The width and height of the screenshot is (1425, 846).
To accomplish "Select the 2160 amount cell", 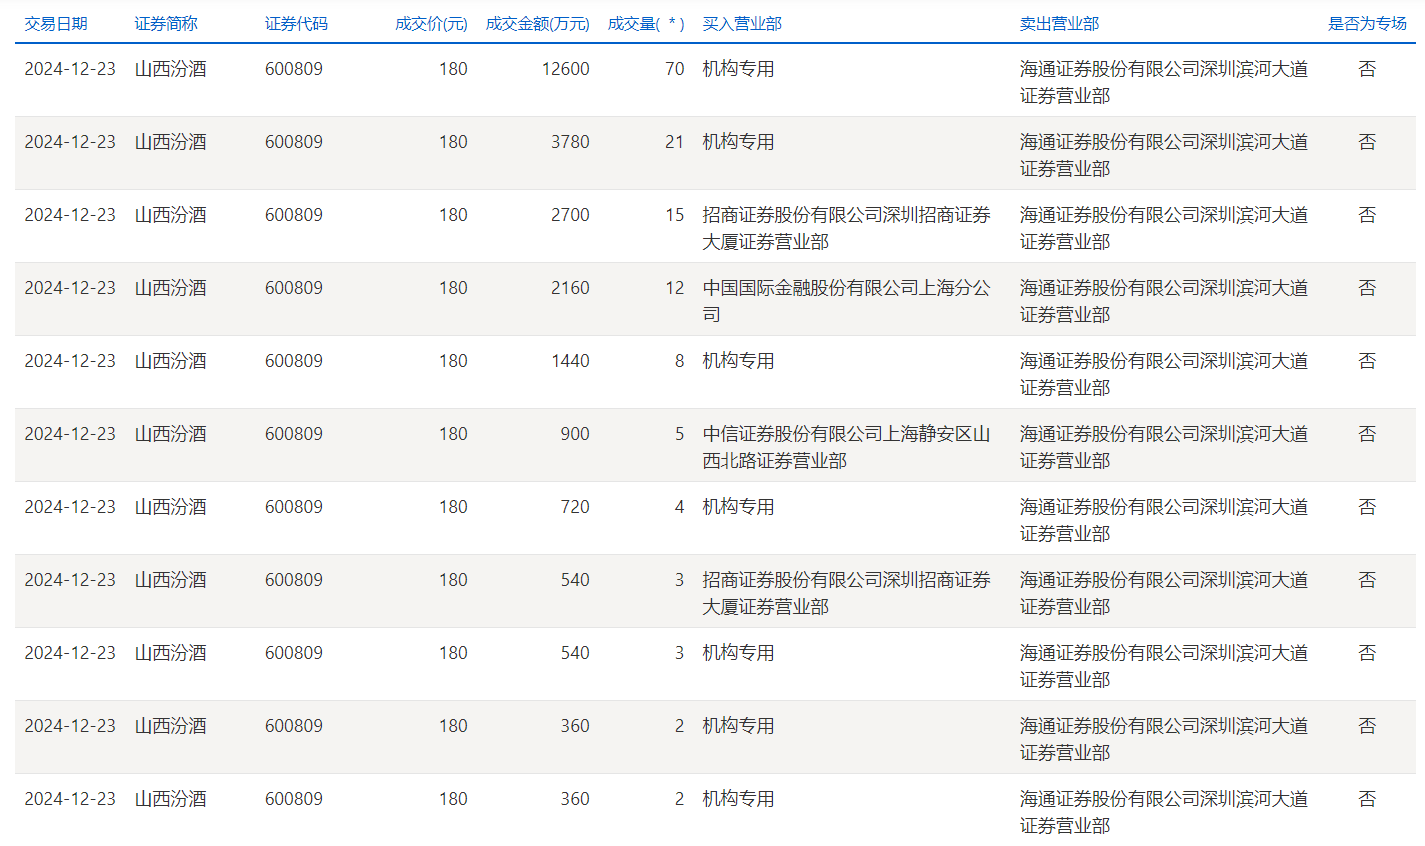I will (570, 288).
